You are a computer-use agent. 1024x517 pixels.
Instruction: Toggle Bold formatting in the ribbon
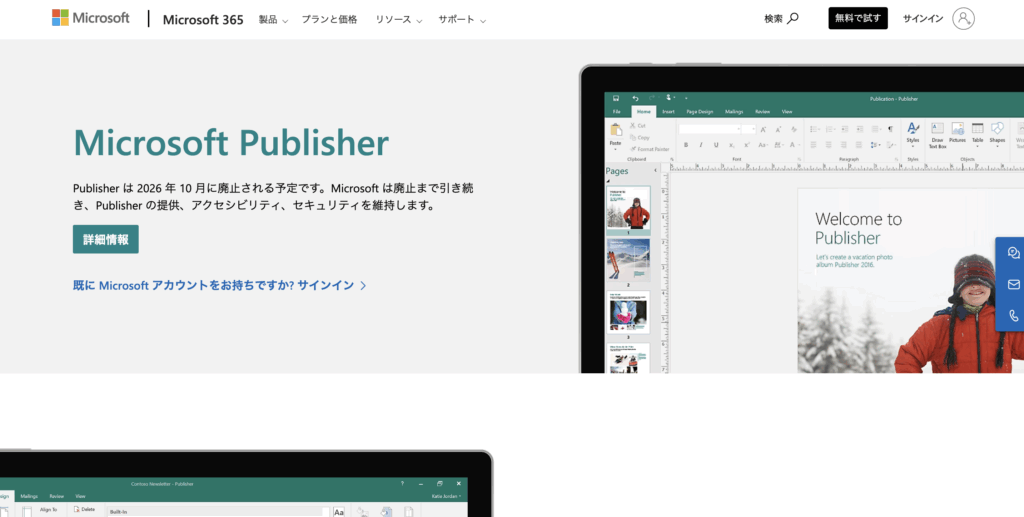coord(686,145)
